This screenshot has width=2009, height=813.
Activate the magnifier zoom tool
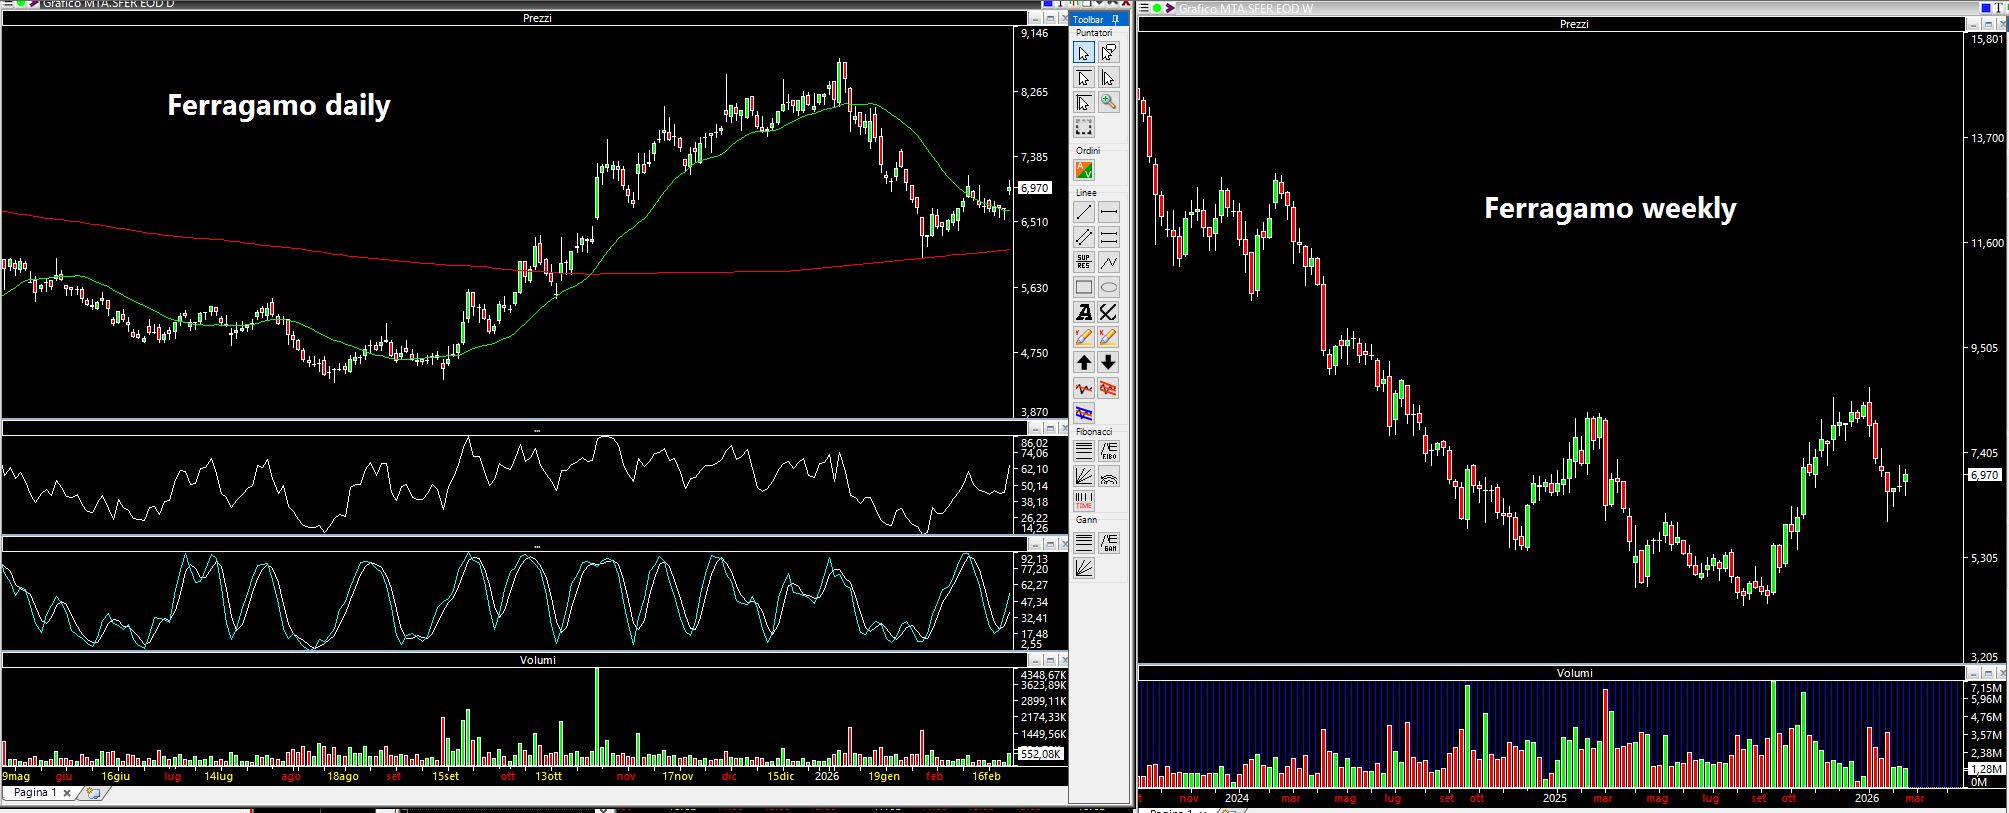1108,102
